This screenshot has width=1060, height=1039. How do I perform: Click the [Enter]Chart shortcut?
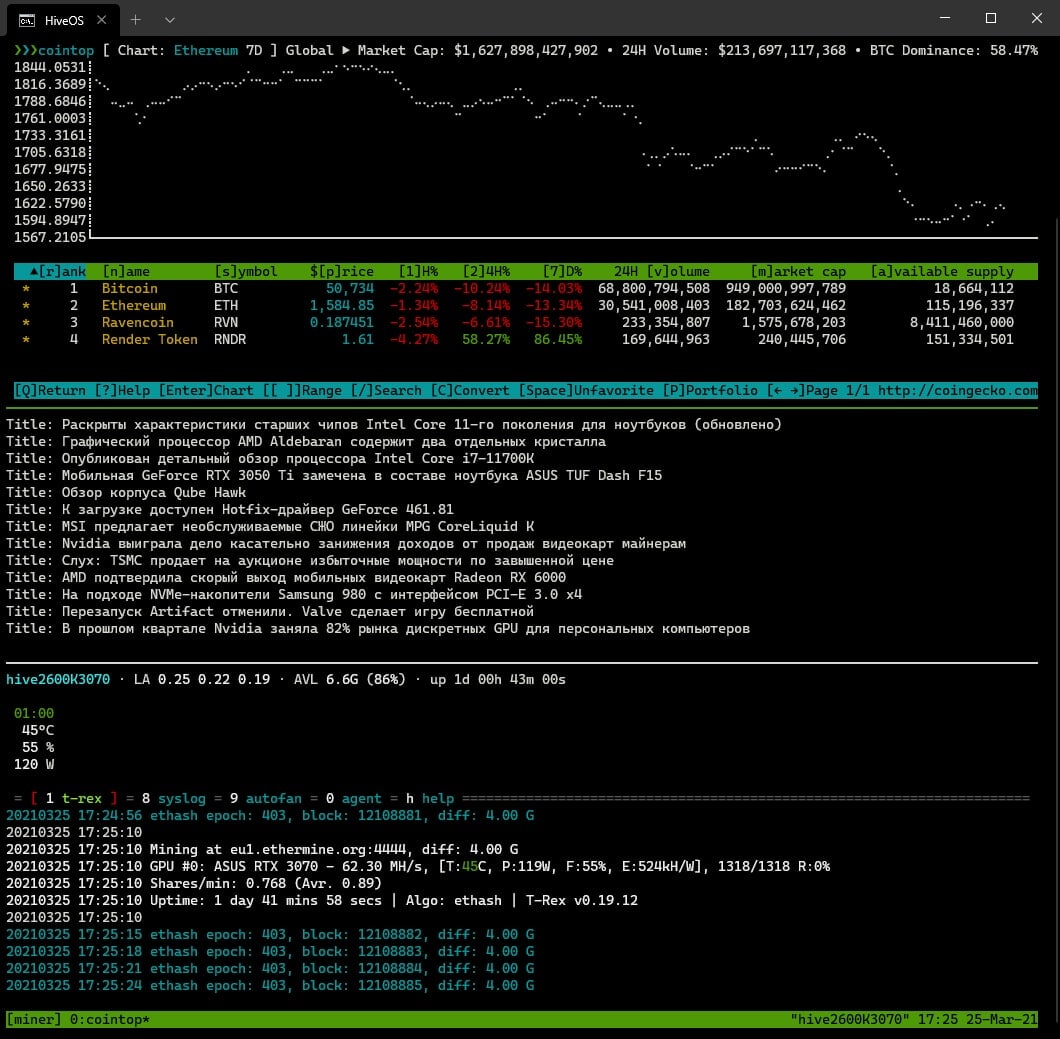coord(206,391)
